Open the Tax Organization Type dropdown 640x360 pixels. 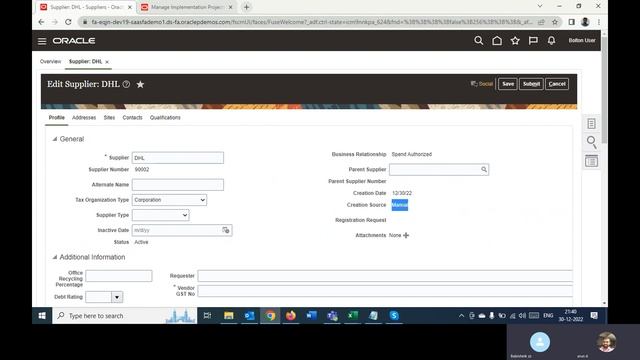click(x=169, y=200)
